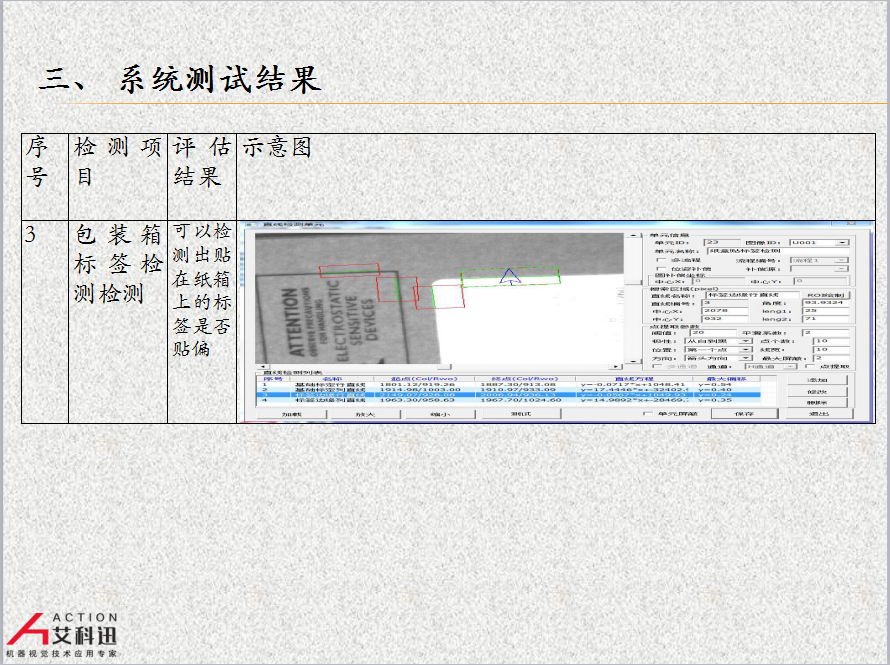Enable the 多流程 checkbox

(x=661, y=260)
